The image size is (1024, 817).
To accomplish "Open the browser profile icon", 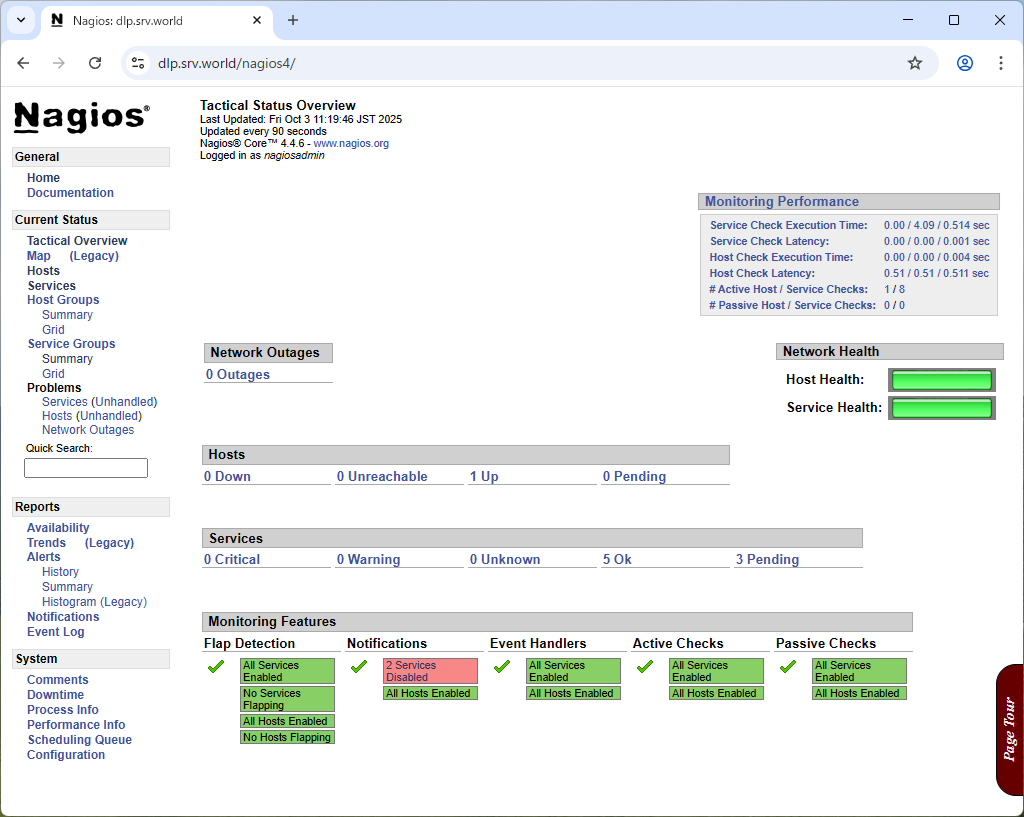I will pos(965,63).
